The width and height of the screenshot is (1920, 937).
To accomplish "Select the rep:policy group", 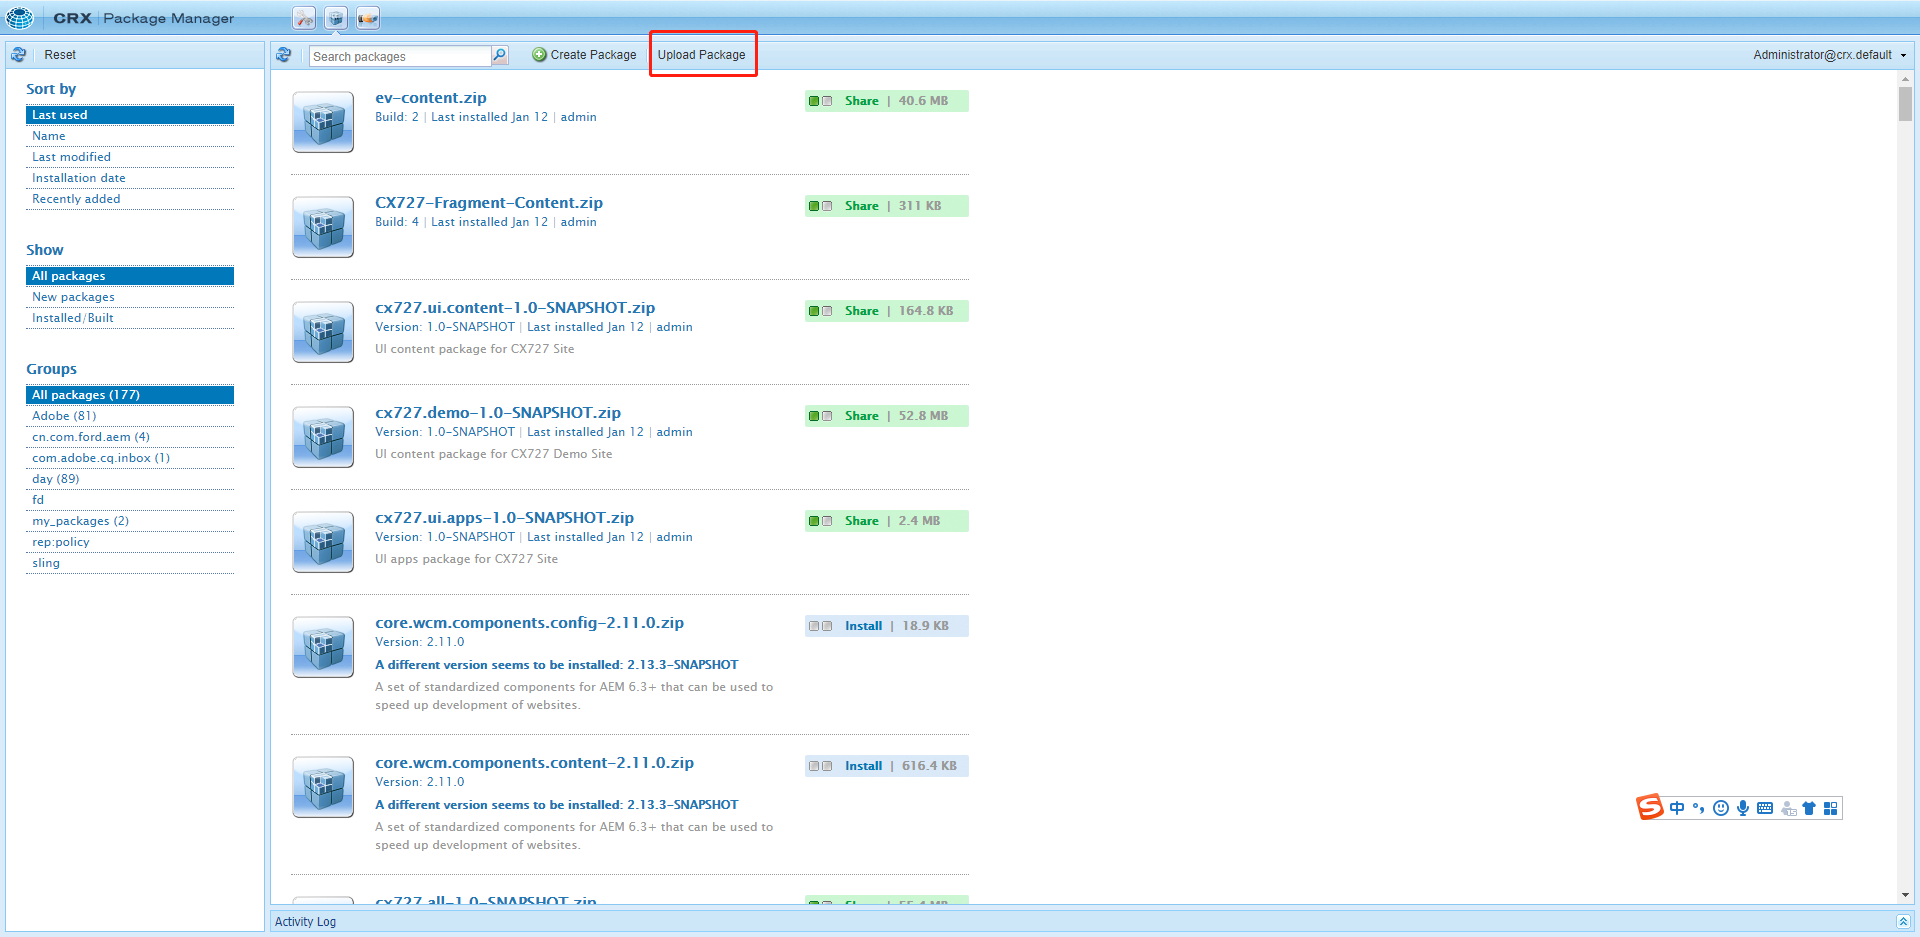I will pos(130,542).
